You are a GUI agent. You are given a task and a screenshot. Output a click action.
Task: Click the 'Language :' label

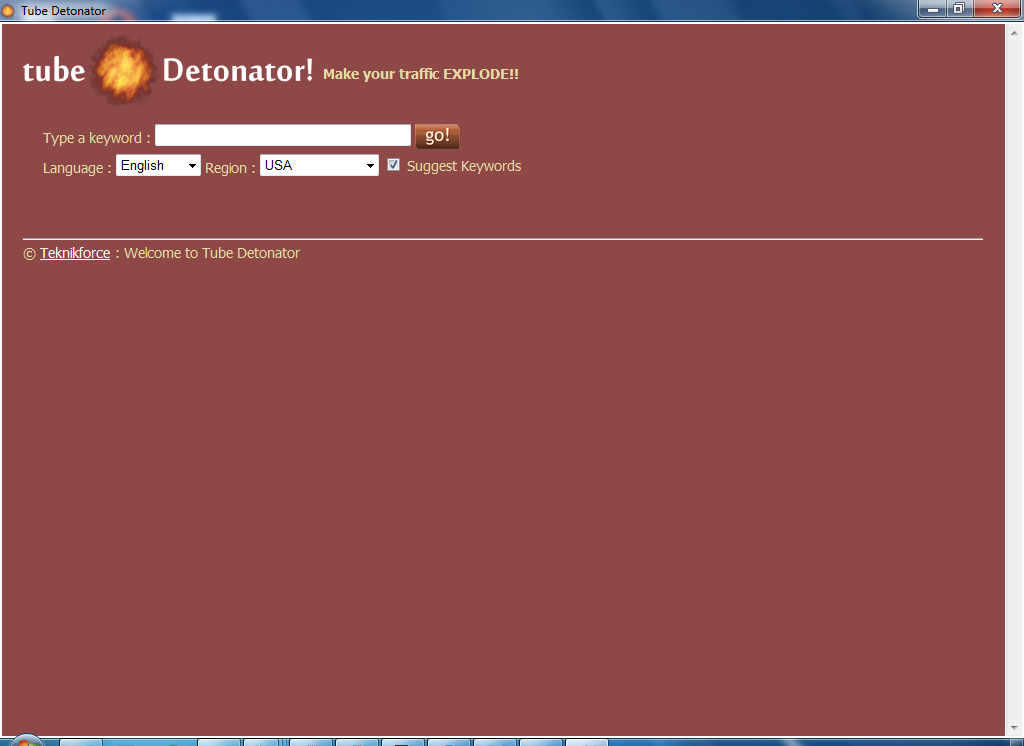77,168
